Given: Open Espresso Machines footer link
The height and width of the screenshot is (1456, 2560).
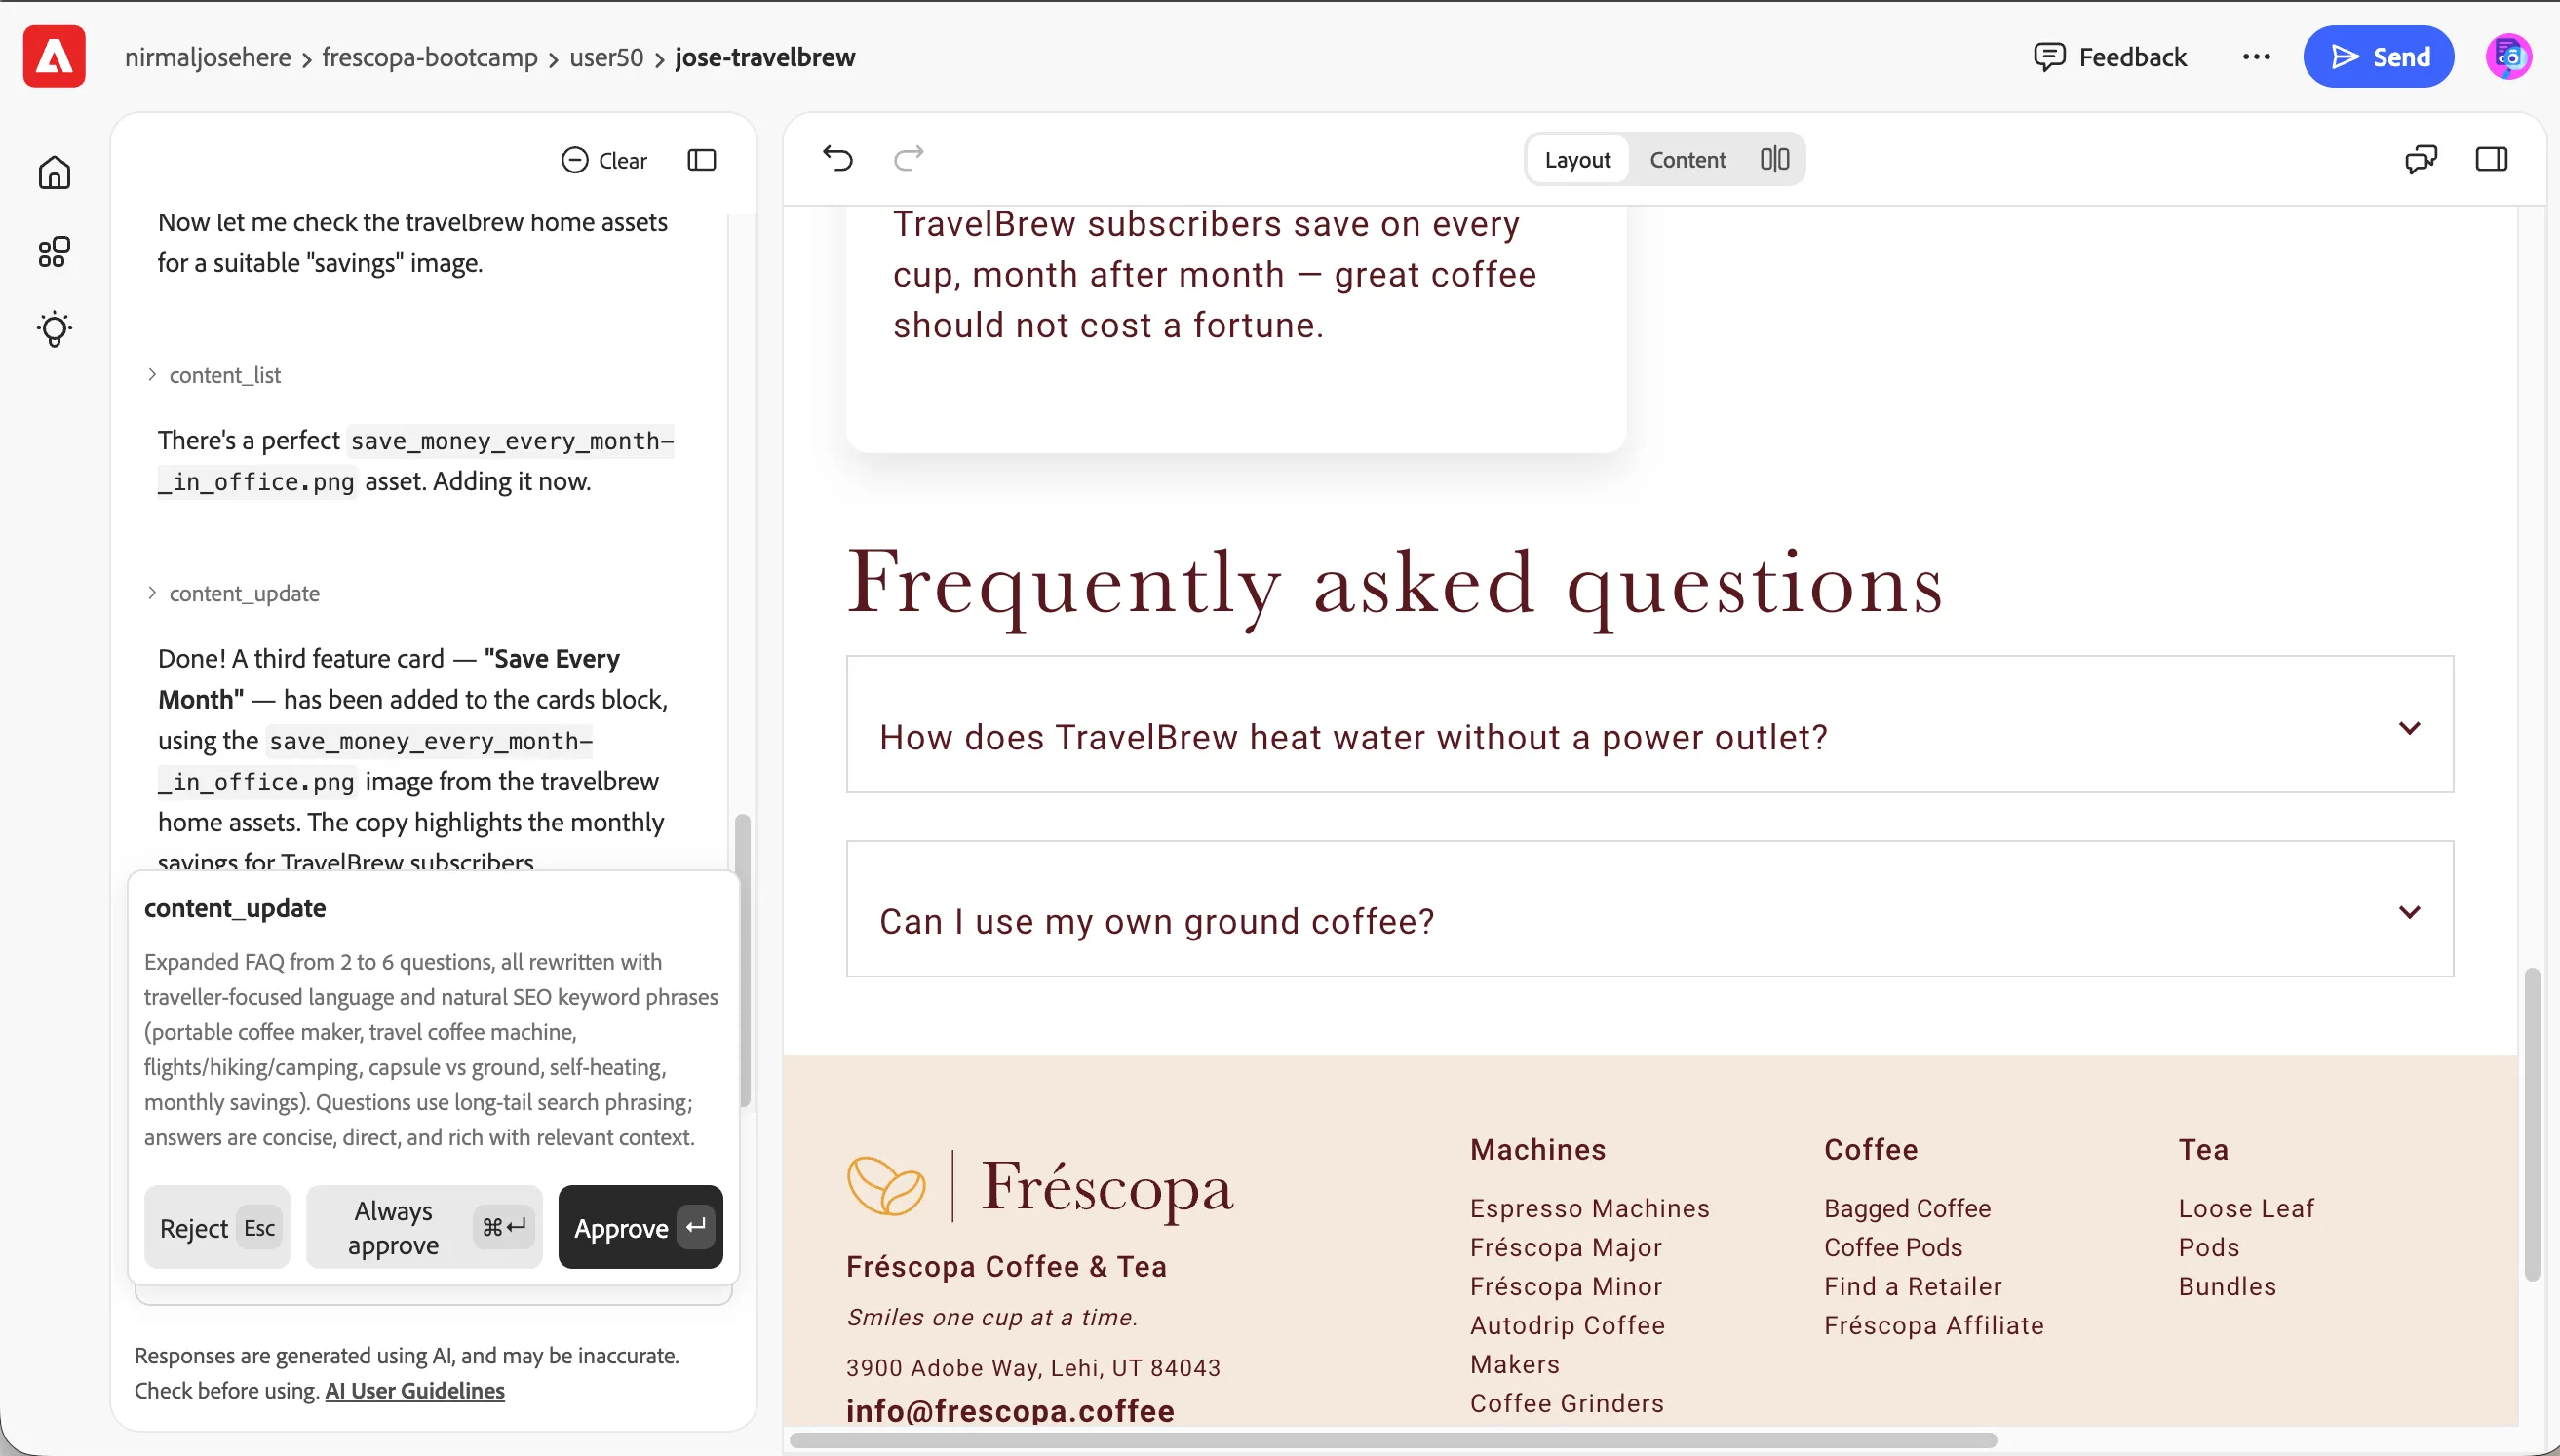Looking at the screenshot, I should (x=1589, y=1209).
